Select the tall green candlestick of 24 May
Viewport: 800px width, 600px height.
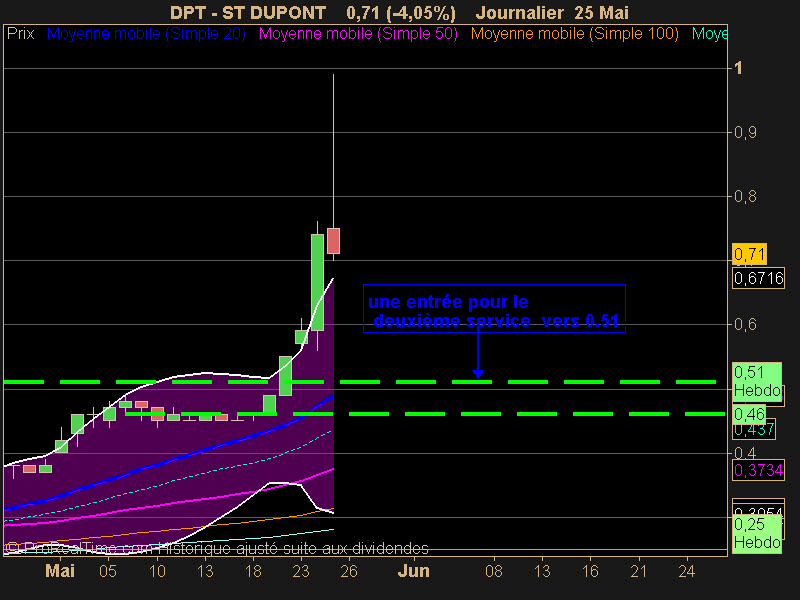pos(317,282)
